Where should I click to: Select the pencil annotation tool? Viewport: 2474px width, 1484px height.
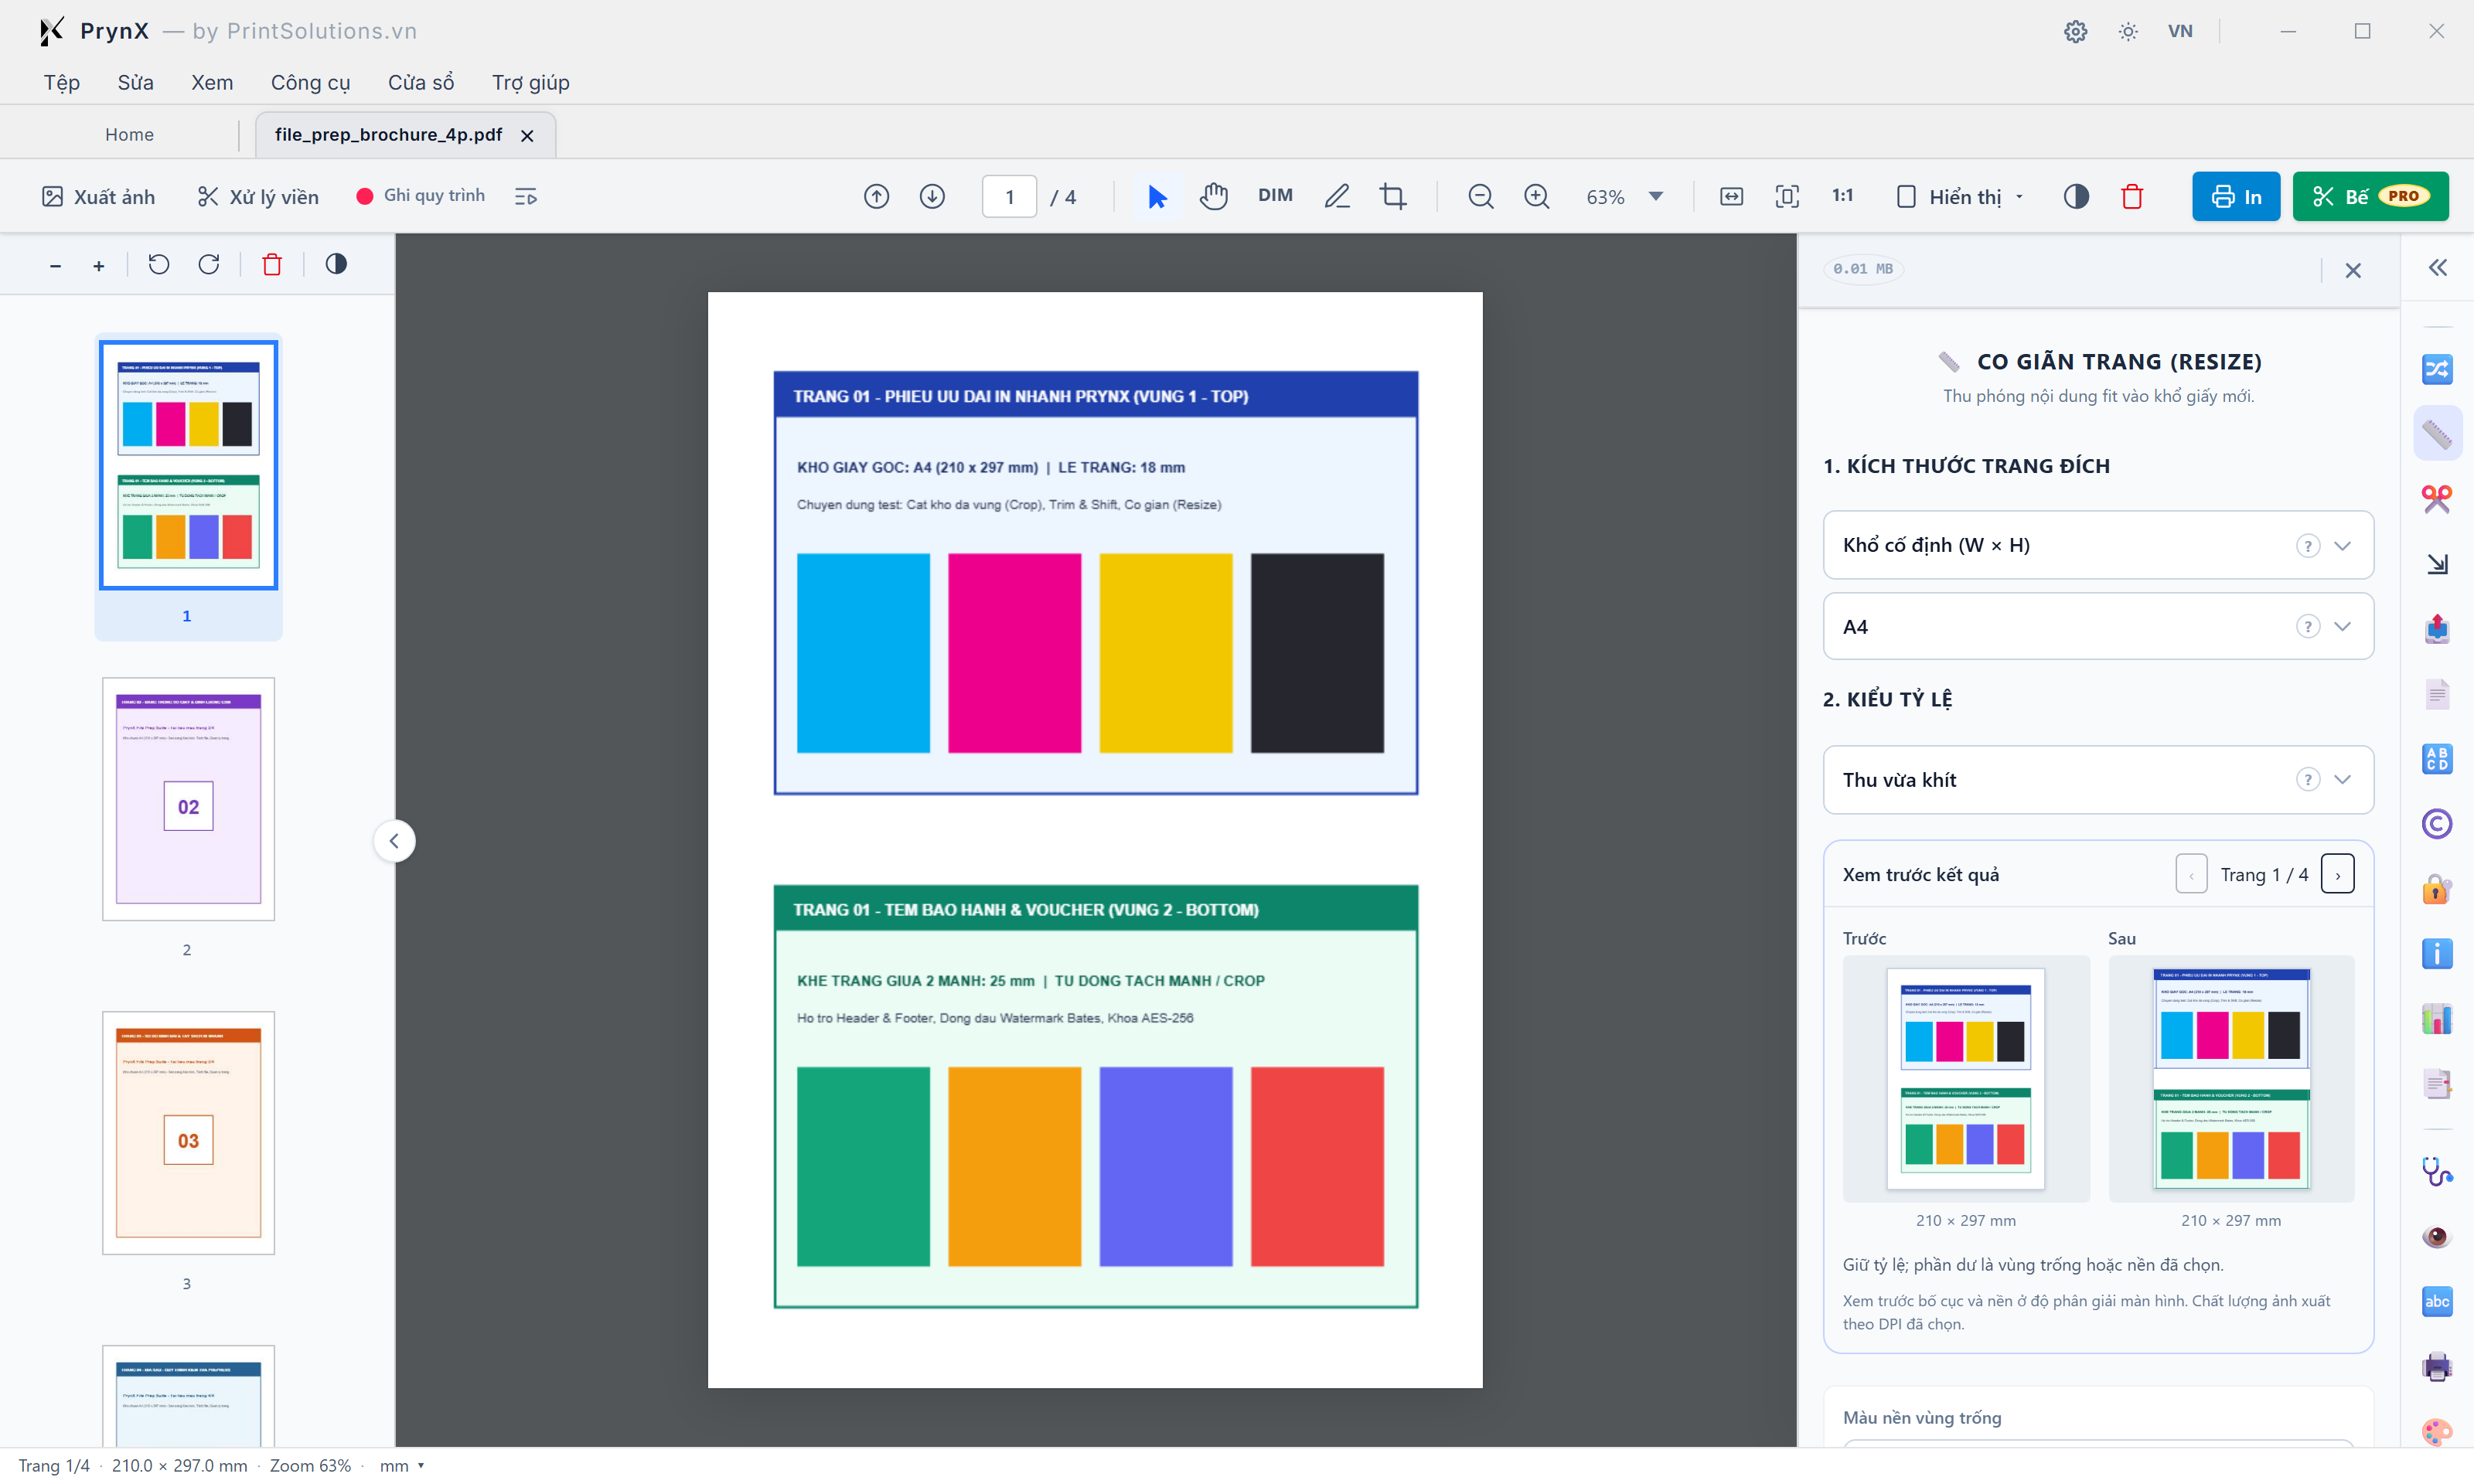[x=1337, y=197]
